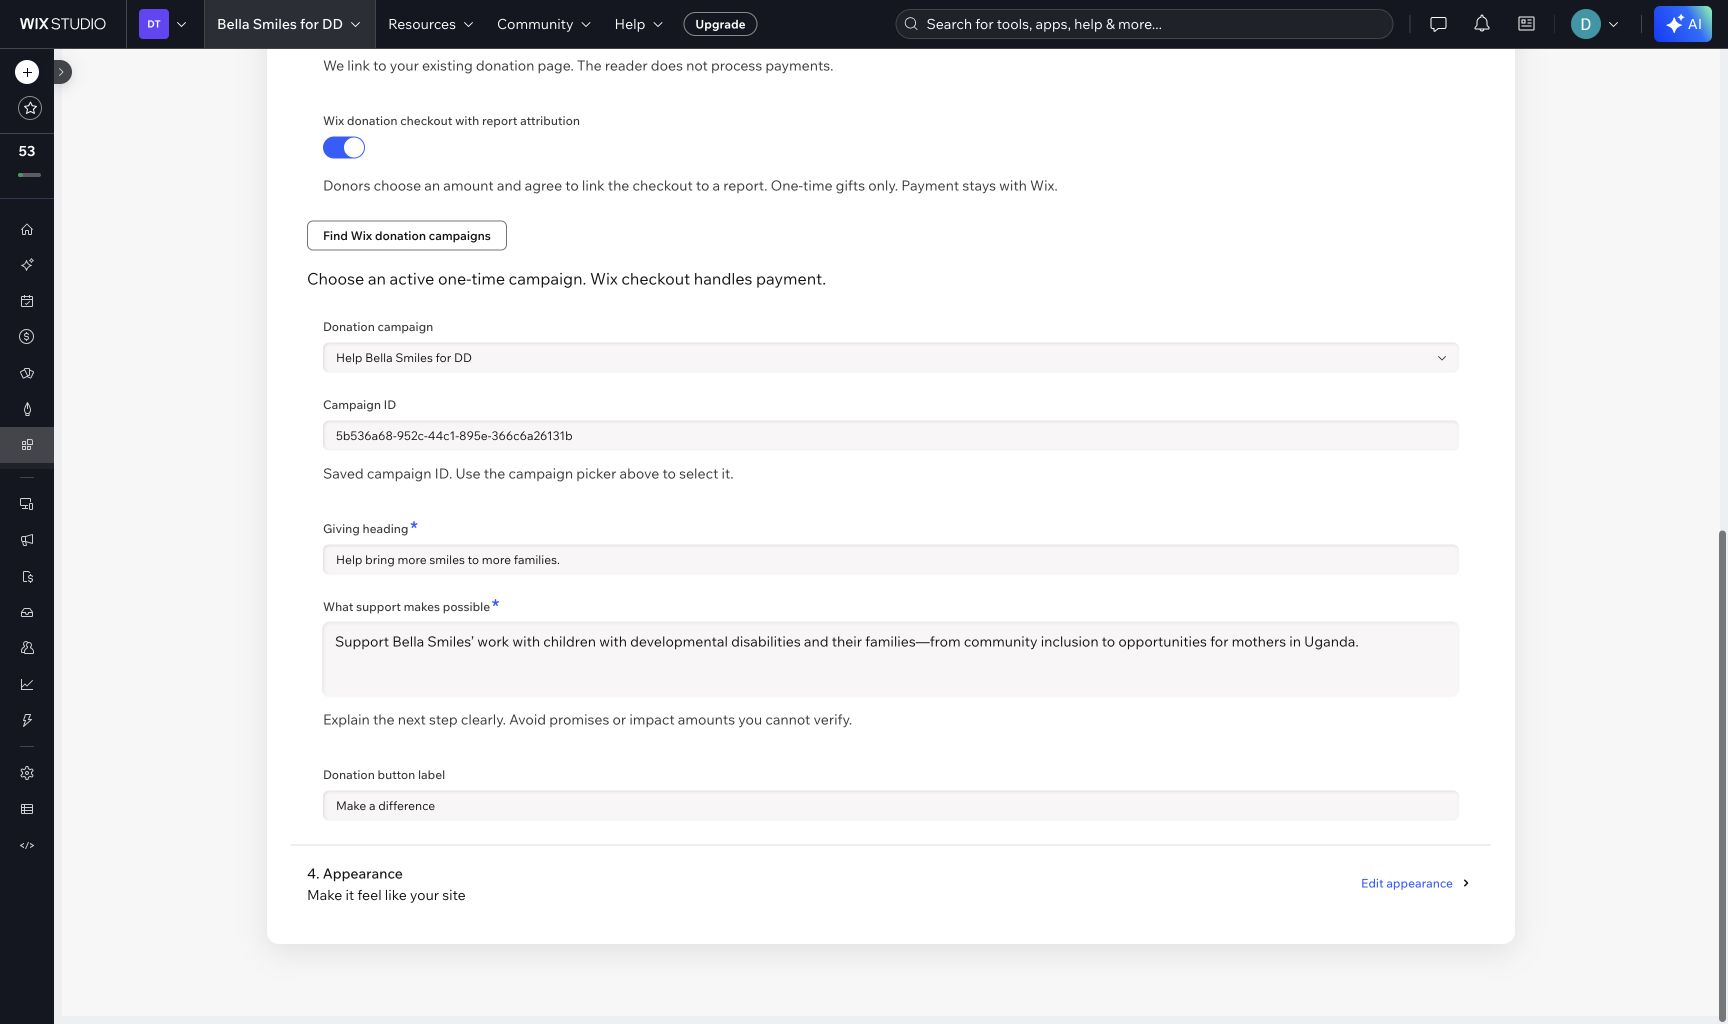Open the apps grid icon in sidebar
The width and height of the screenshot is (1728, 1024).
coord(27,445)
